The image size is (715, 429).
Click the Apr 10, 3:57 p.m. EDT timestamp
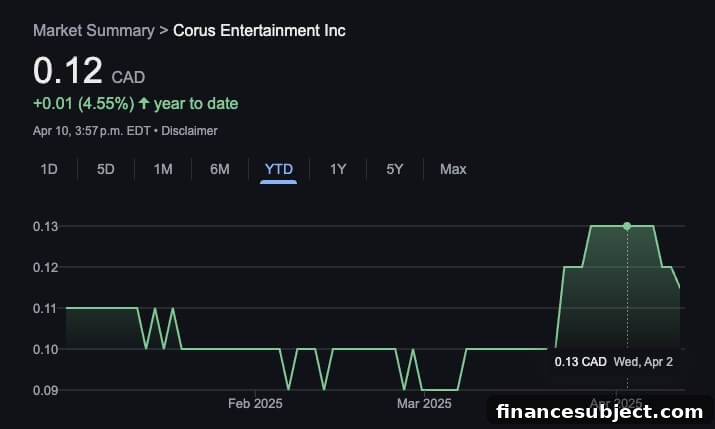tap(91, 131)
